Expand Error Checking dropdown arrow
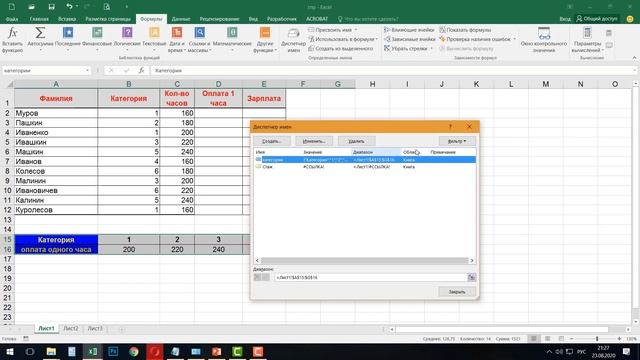Screen dimensions: 640x360 pyautogui.click(x=514, y=39)
